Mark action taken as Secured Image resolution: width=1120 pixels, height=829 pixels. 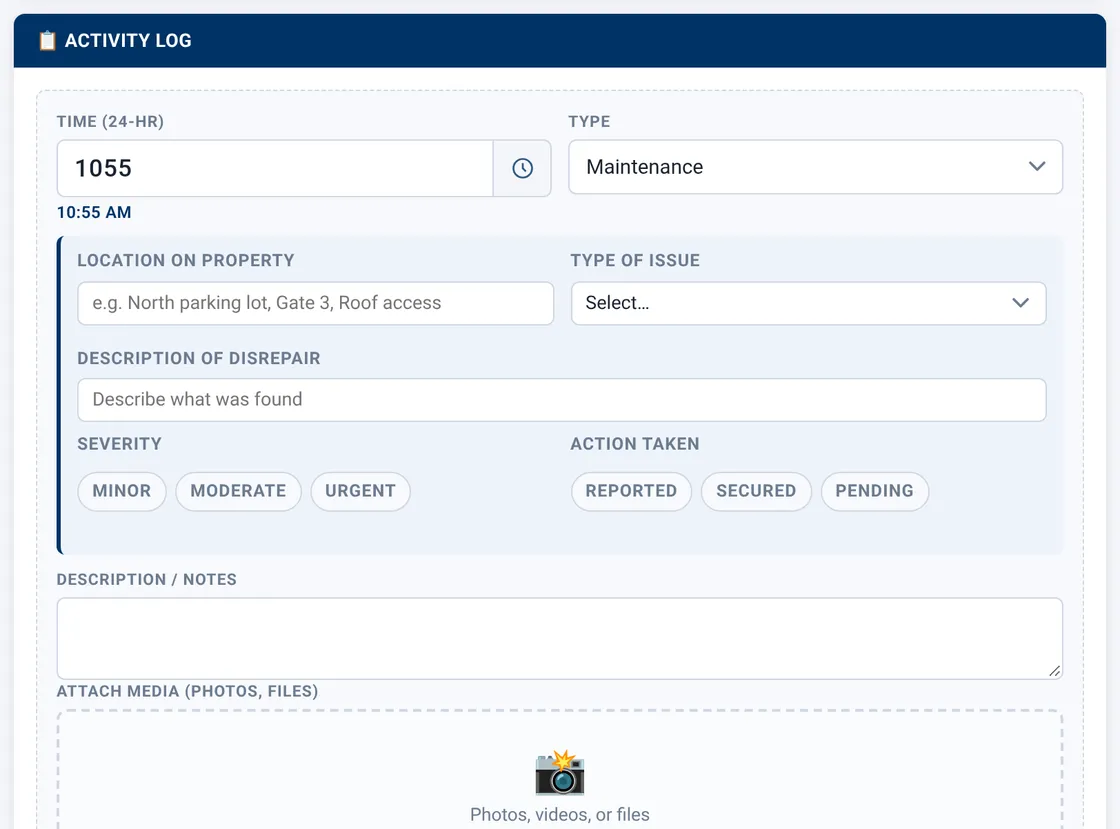point(756,491)
